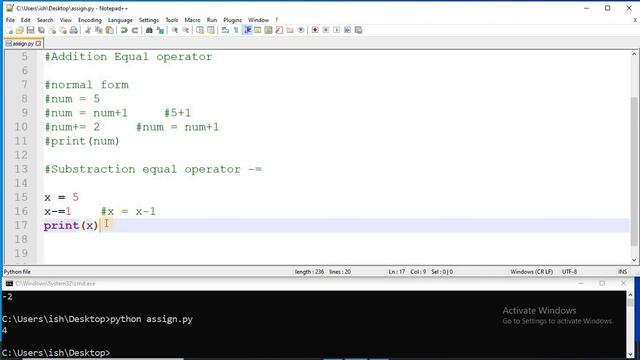
Task: Click the Stop Recording macro icon
Action: [x=326, y=30]
